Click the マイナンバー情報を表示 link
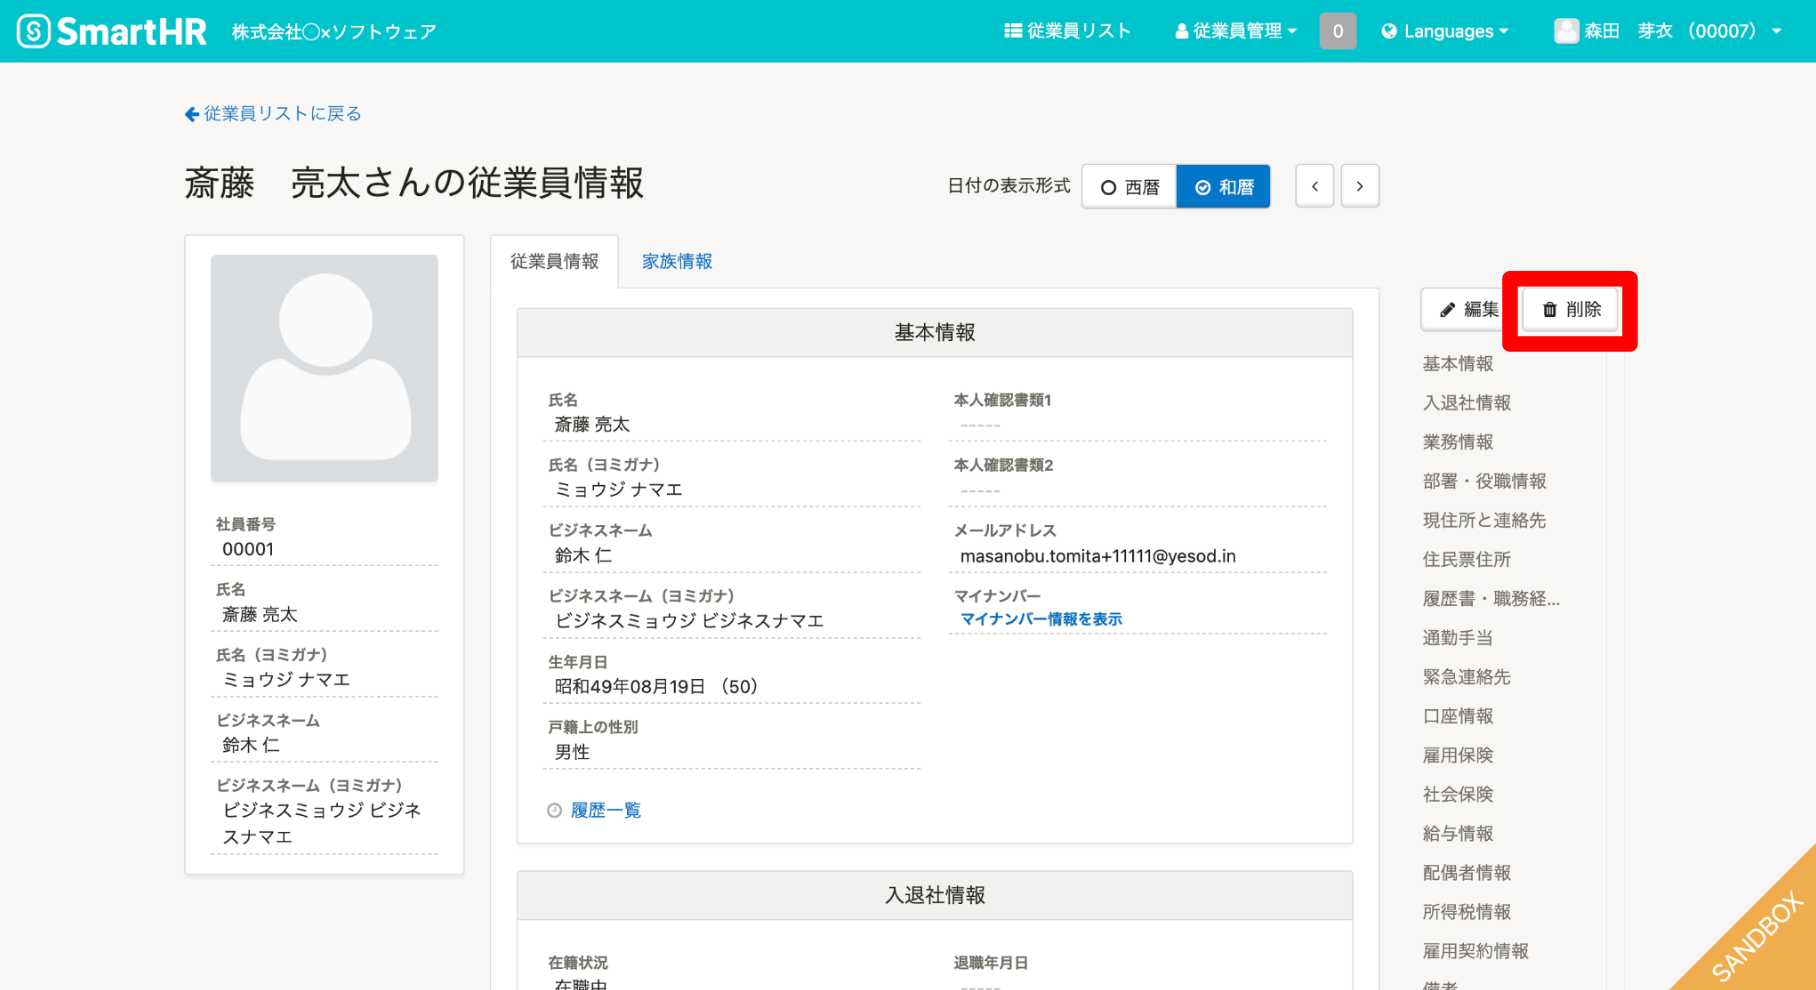The width and height of the screenshot is (1816, 990). point(1041,619)
